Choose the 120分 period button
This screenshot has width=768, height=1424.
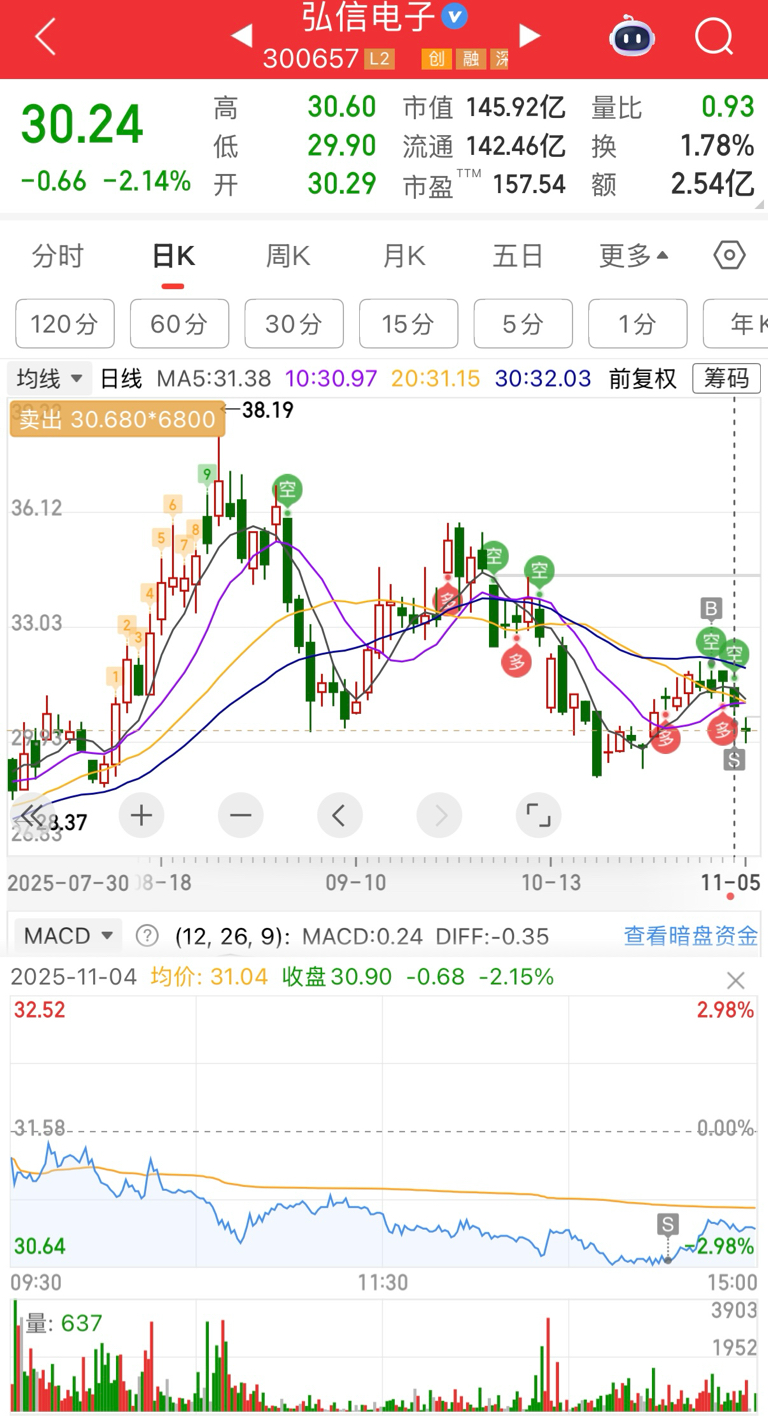point(65,324)
